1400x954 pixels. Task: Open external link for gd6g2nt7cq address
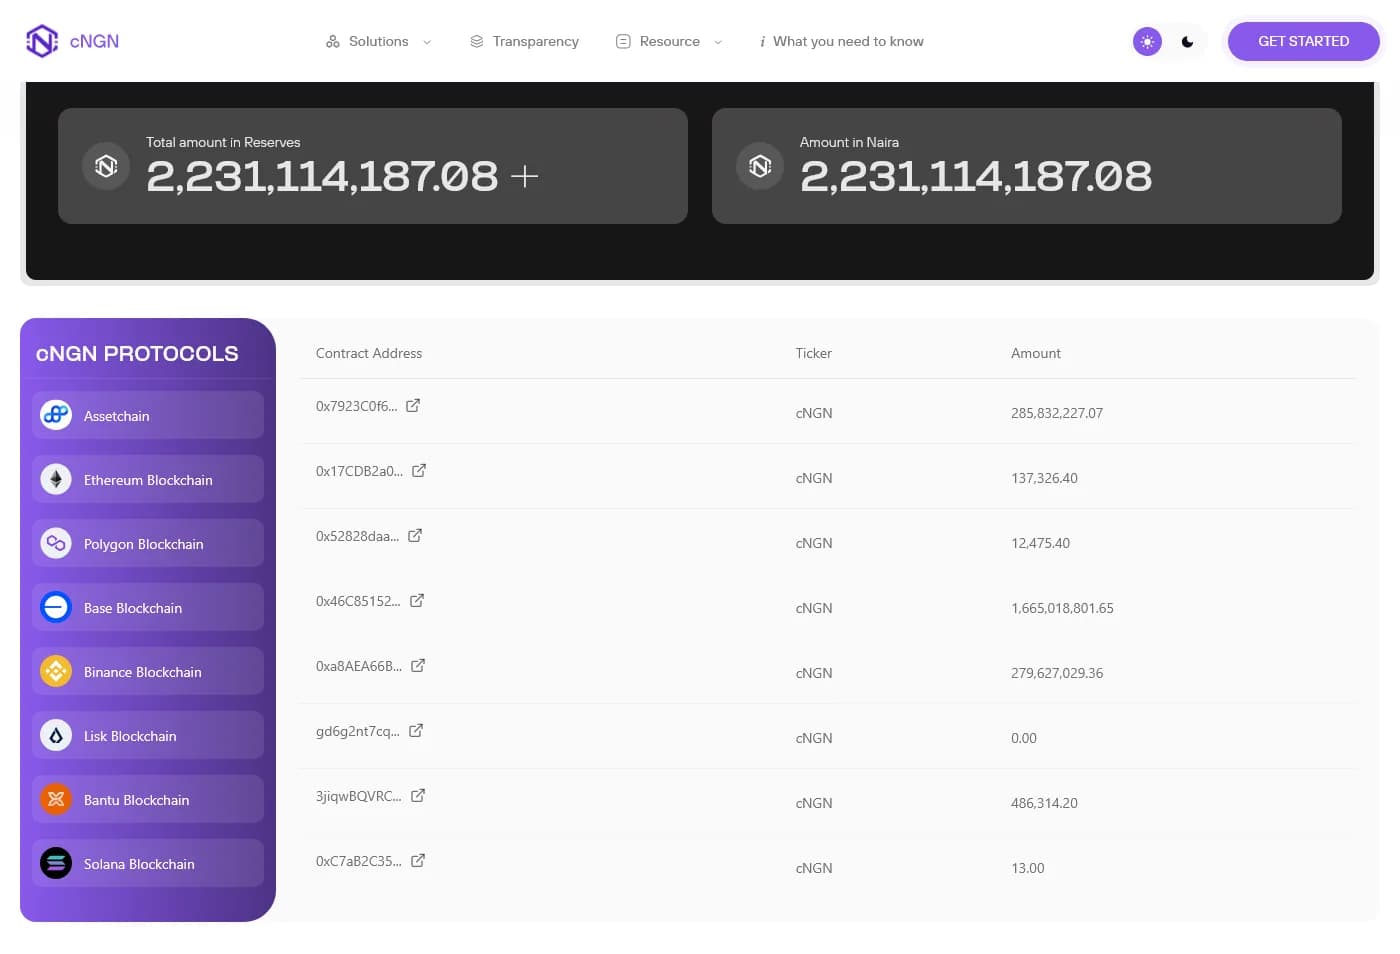click(x=416, y=730)
